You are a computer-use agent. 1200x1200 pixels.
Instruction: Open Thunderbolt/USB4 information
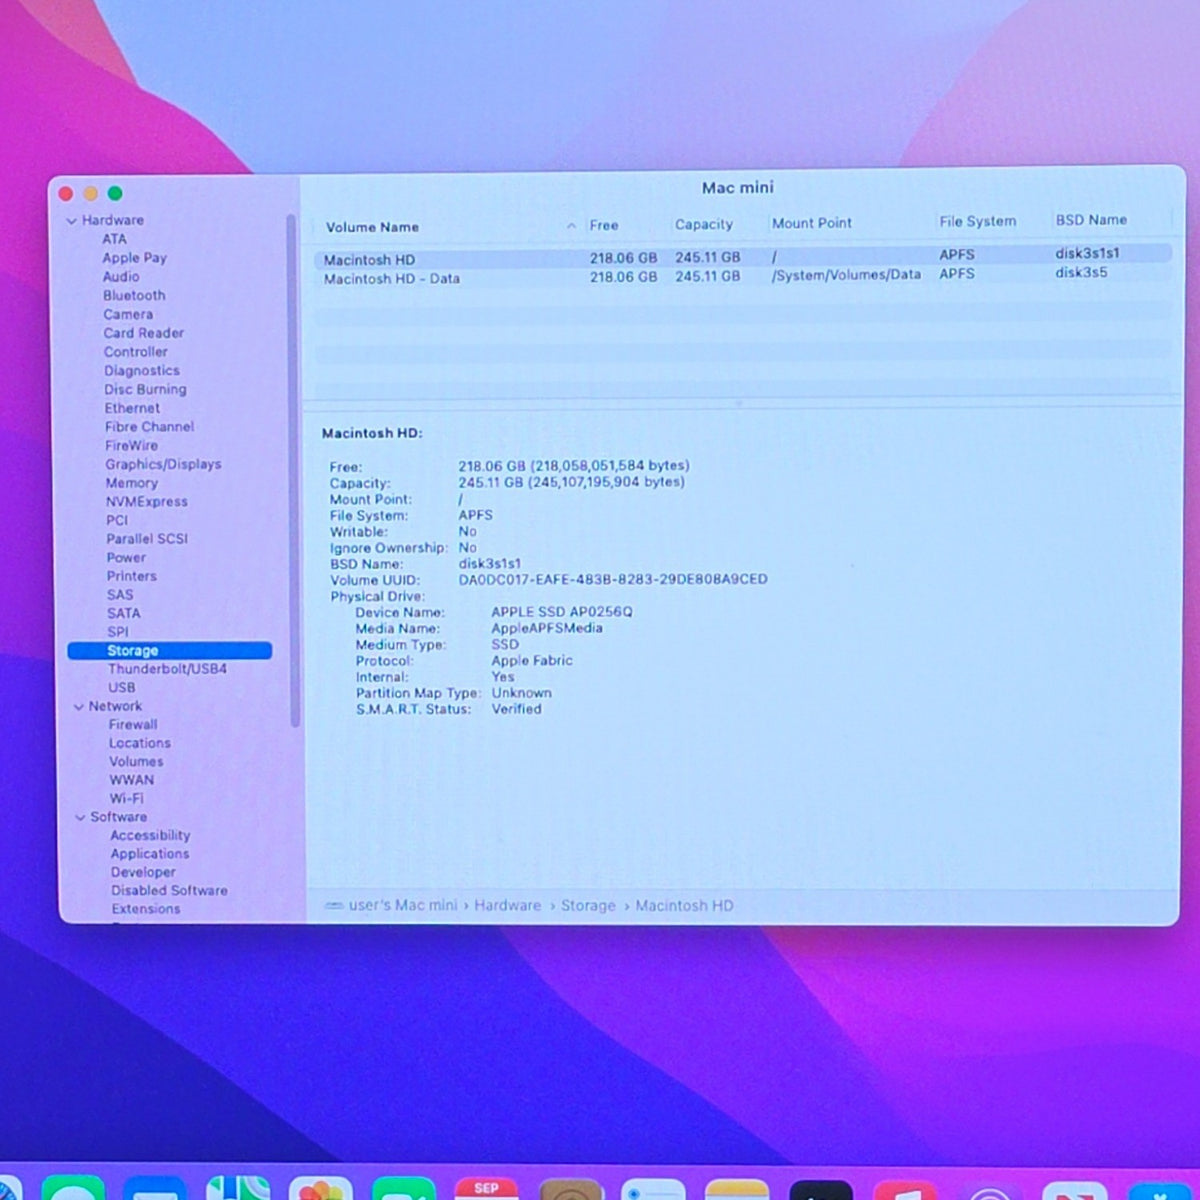point(167,669)
